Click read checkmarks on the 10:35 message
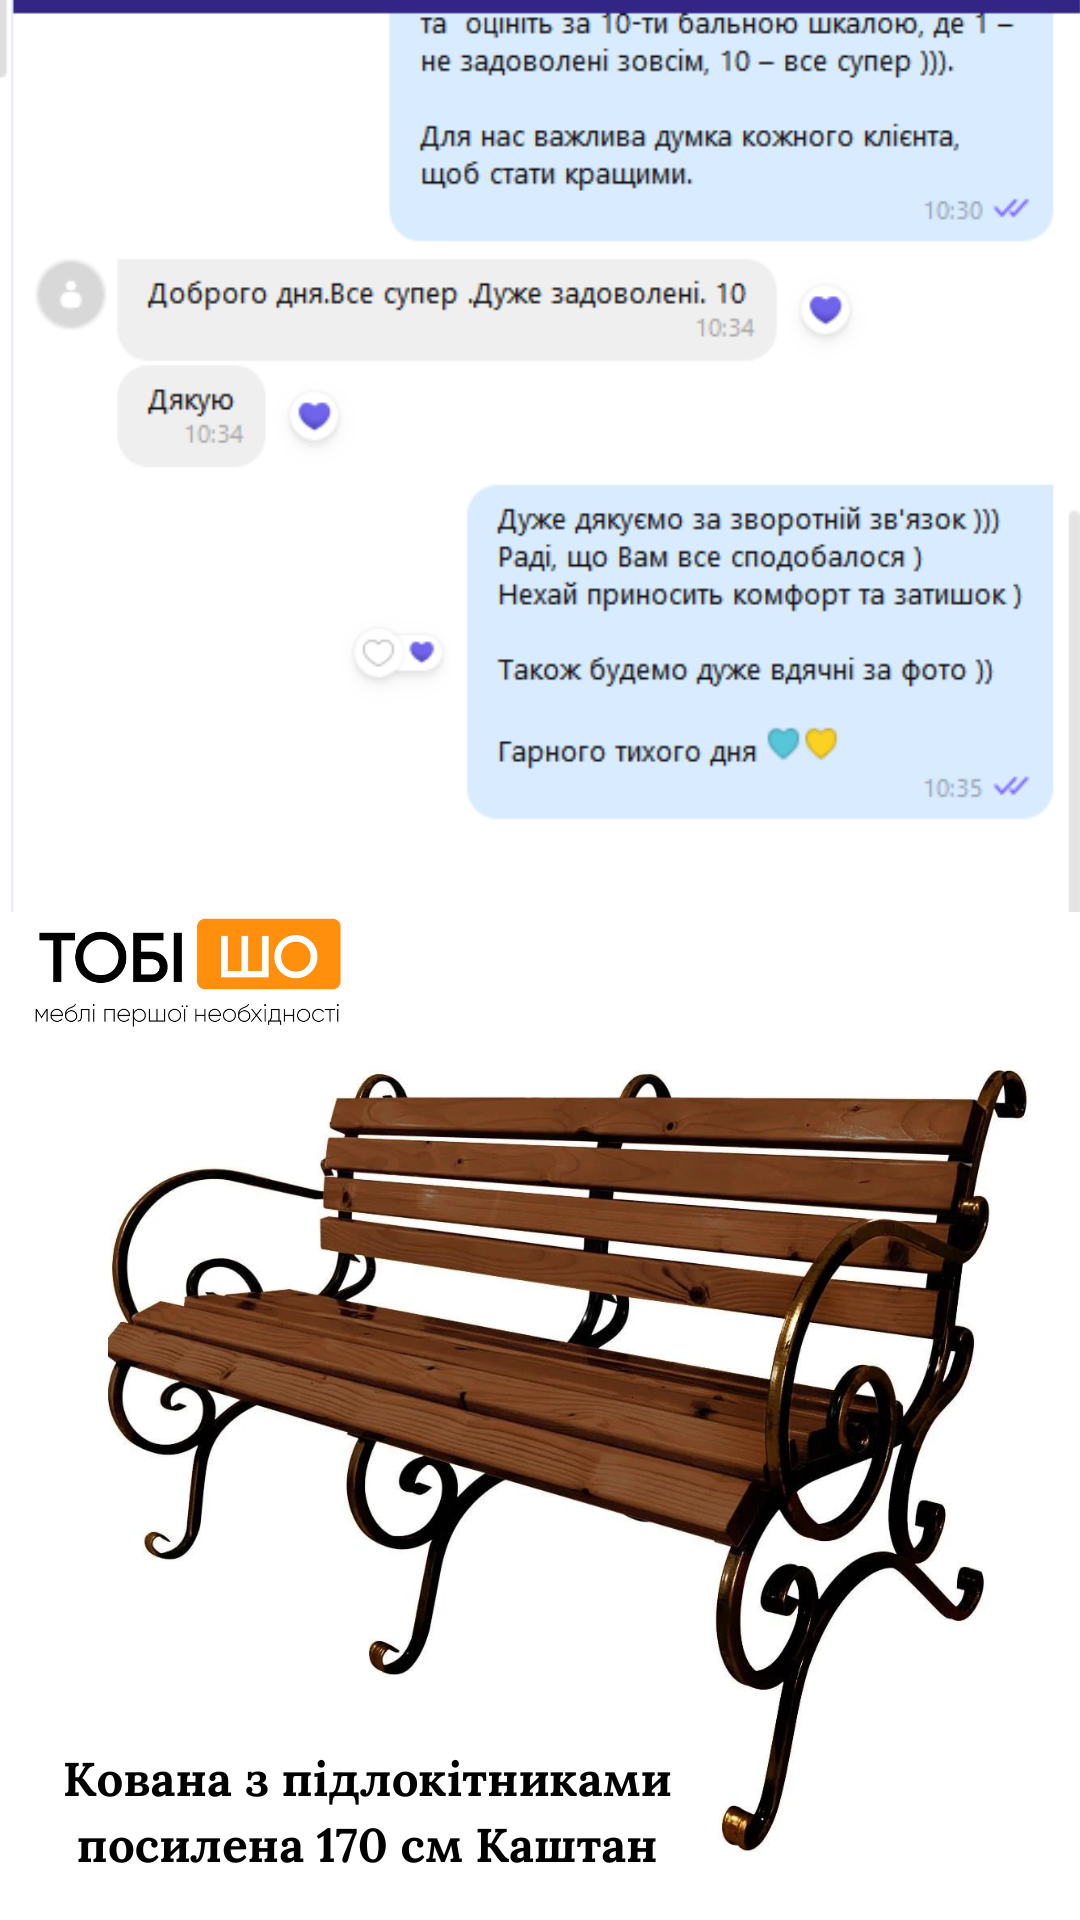1080x1920 pixels. click(x=1010, y=786)
